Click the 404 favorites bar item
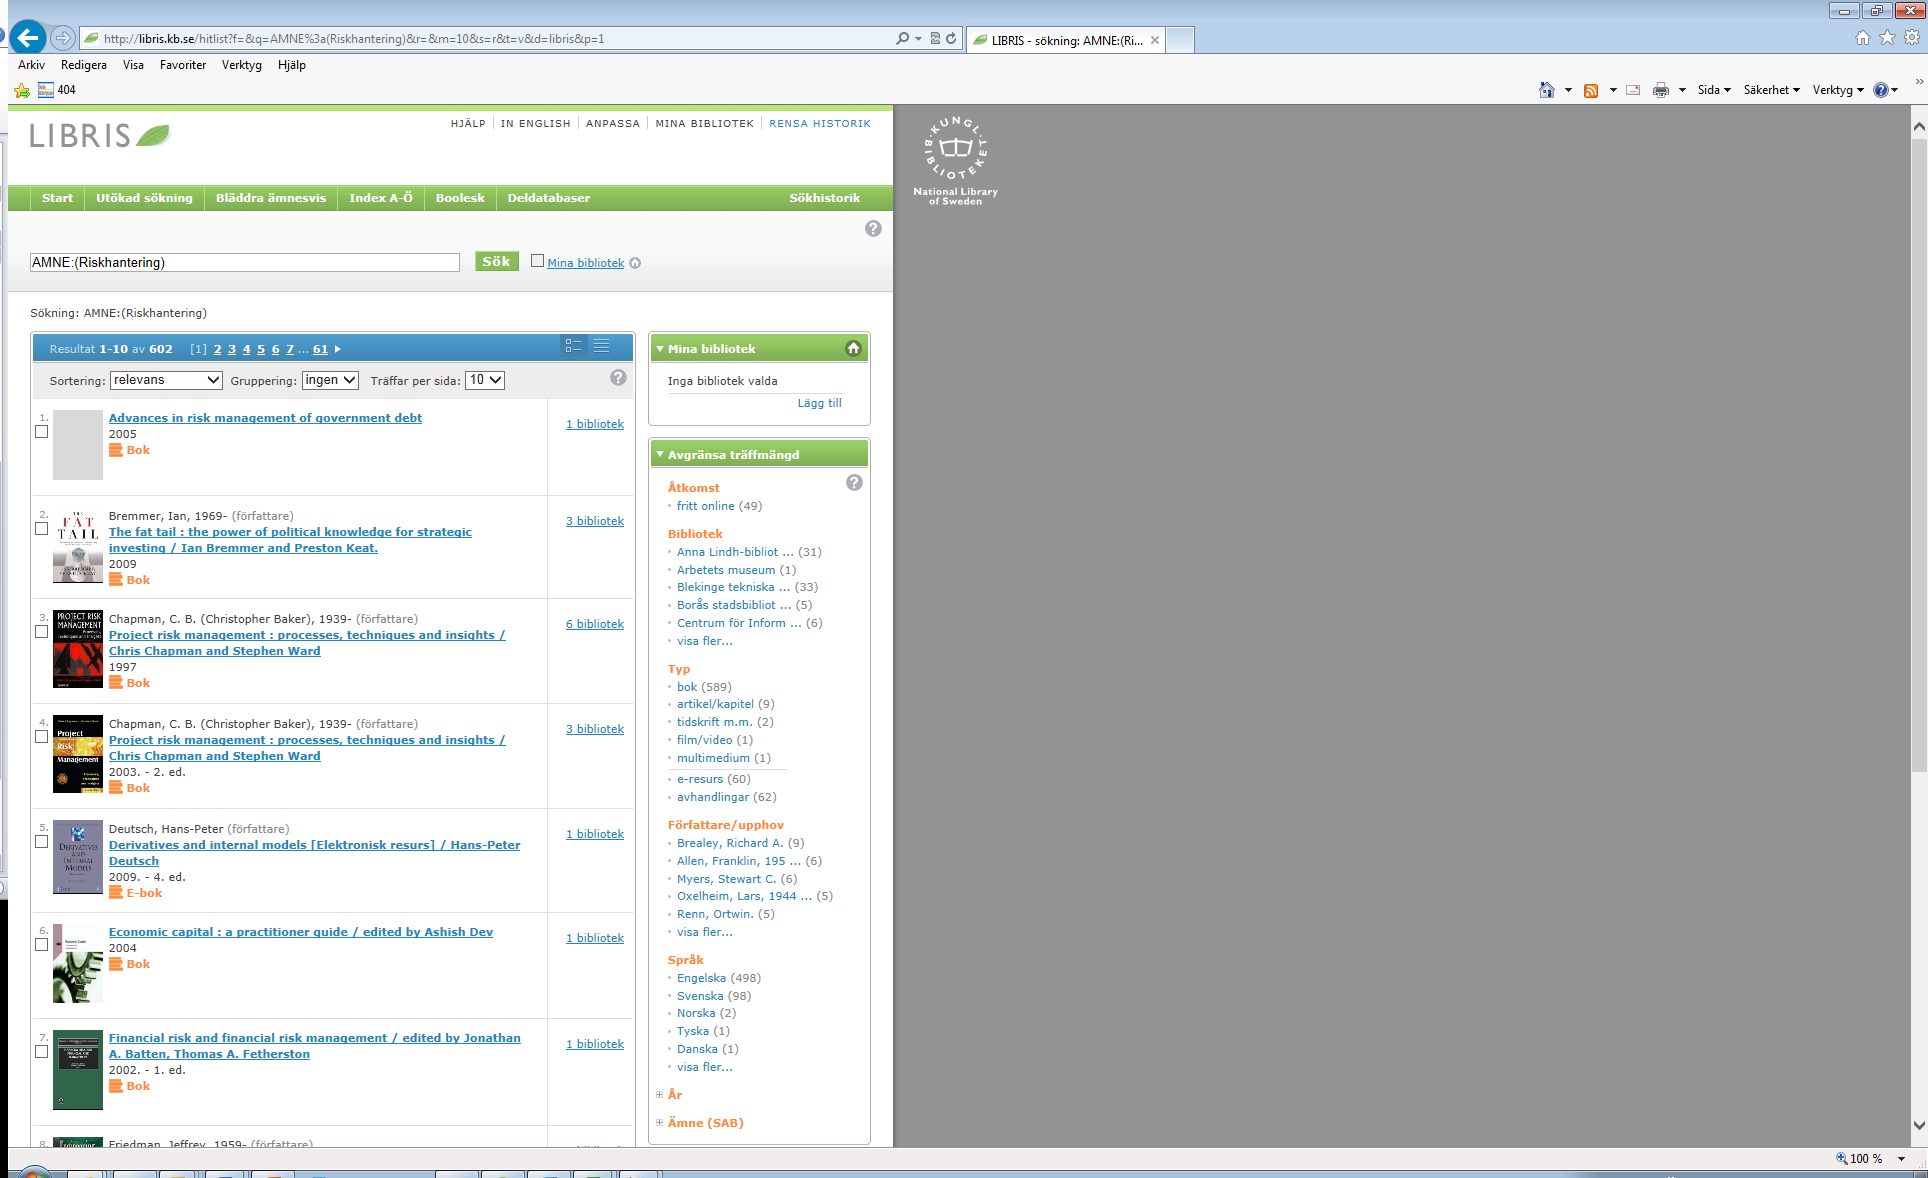 (x=57, y=90)
